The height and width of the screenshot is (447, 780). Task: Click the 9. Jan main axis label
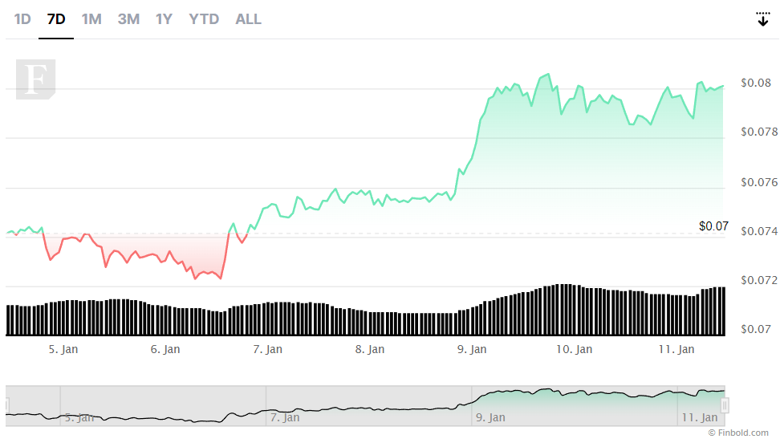[472, 349]
